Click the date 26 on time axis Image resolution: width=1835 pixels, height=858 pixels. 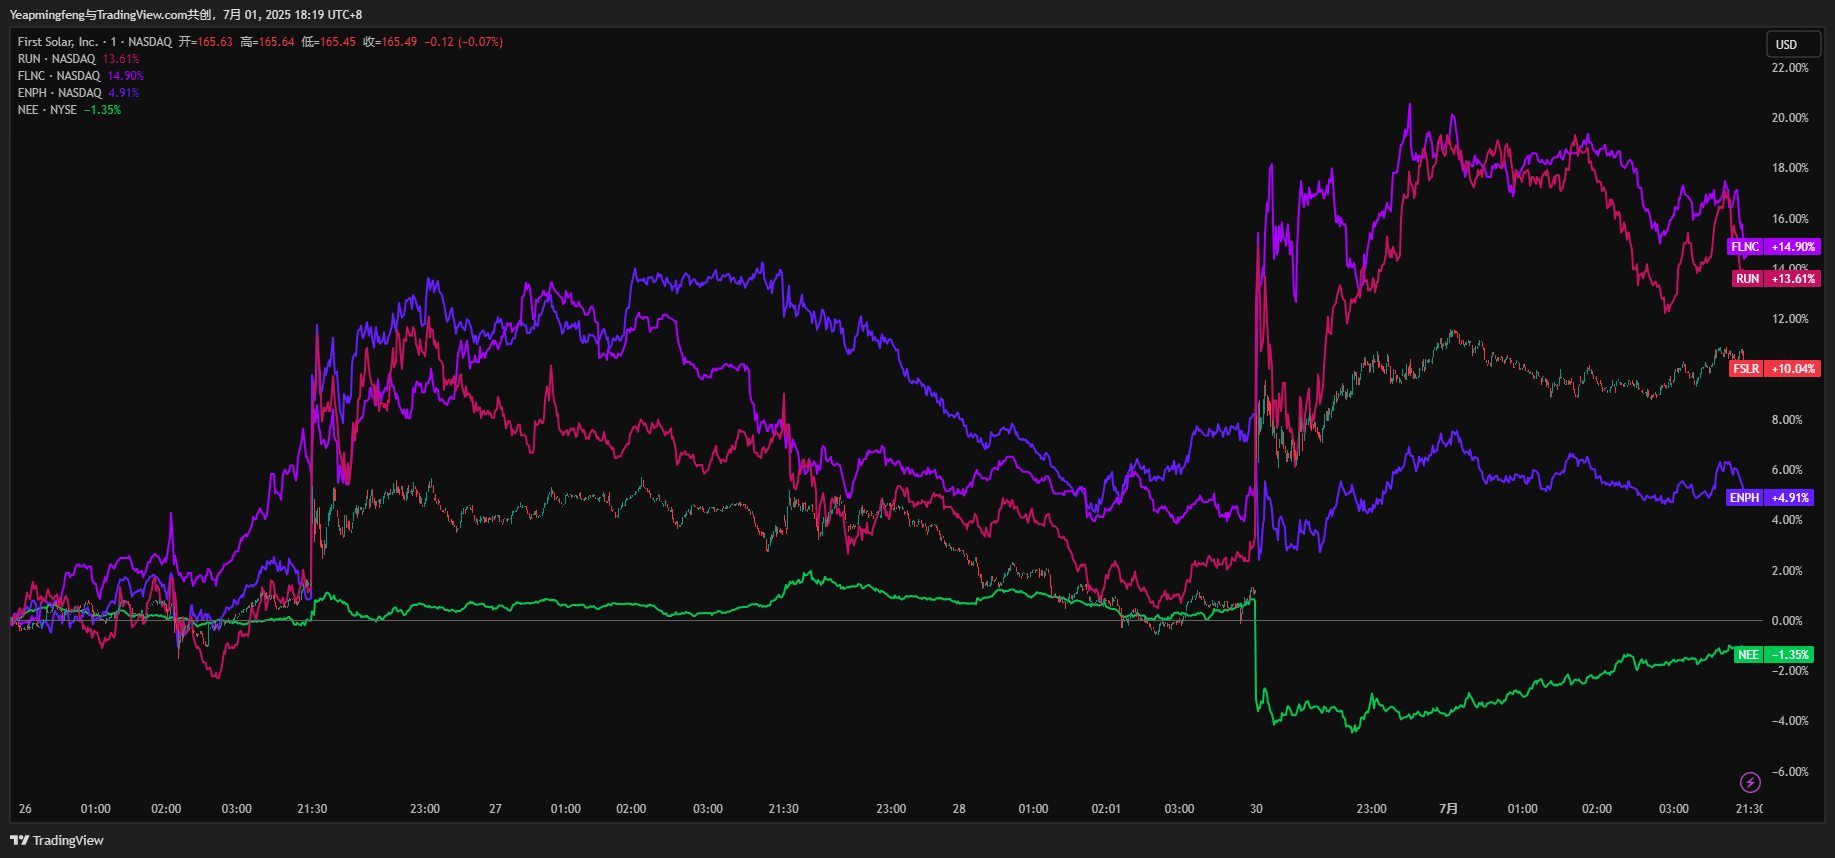[25, 809]
